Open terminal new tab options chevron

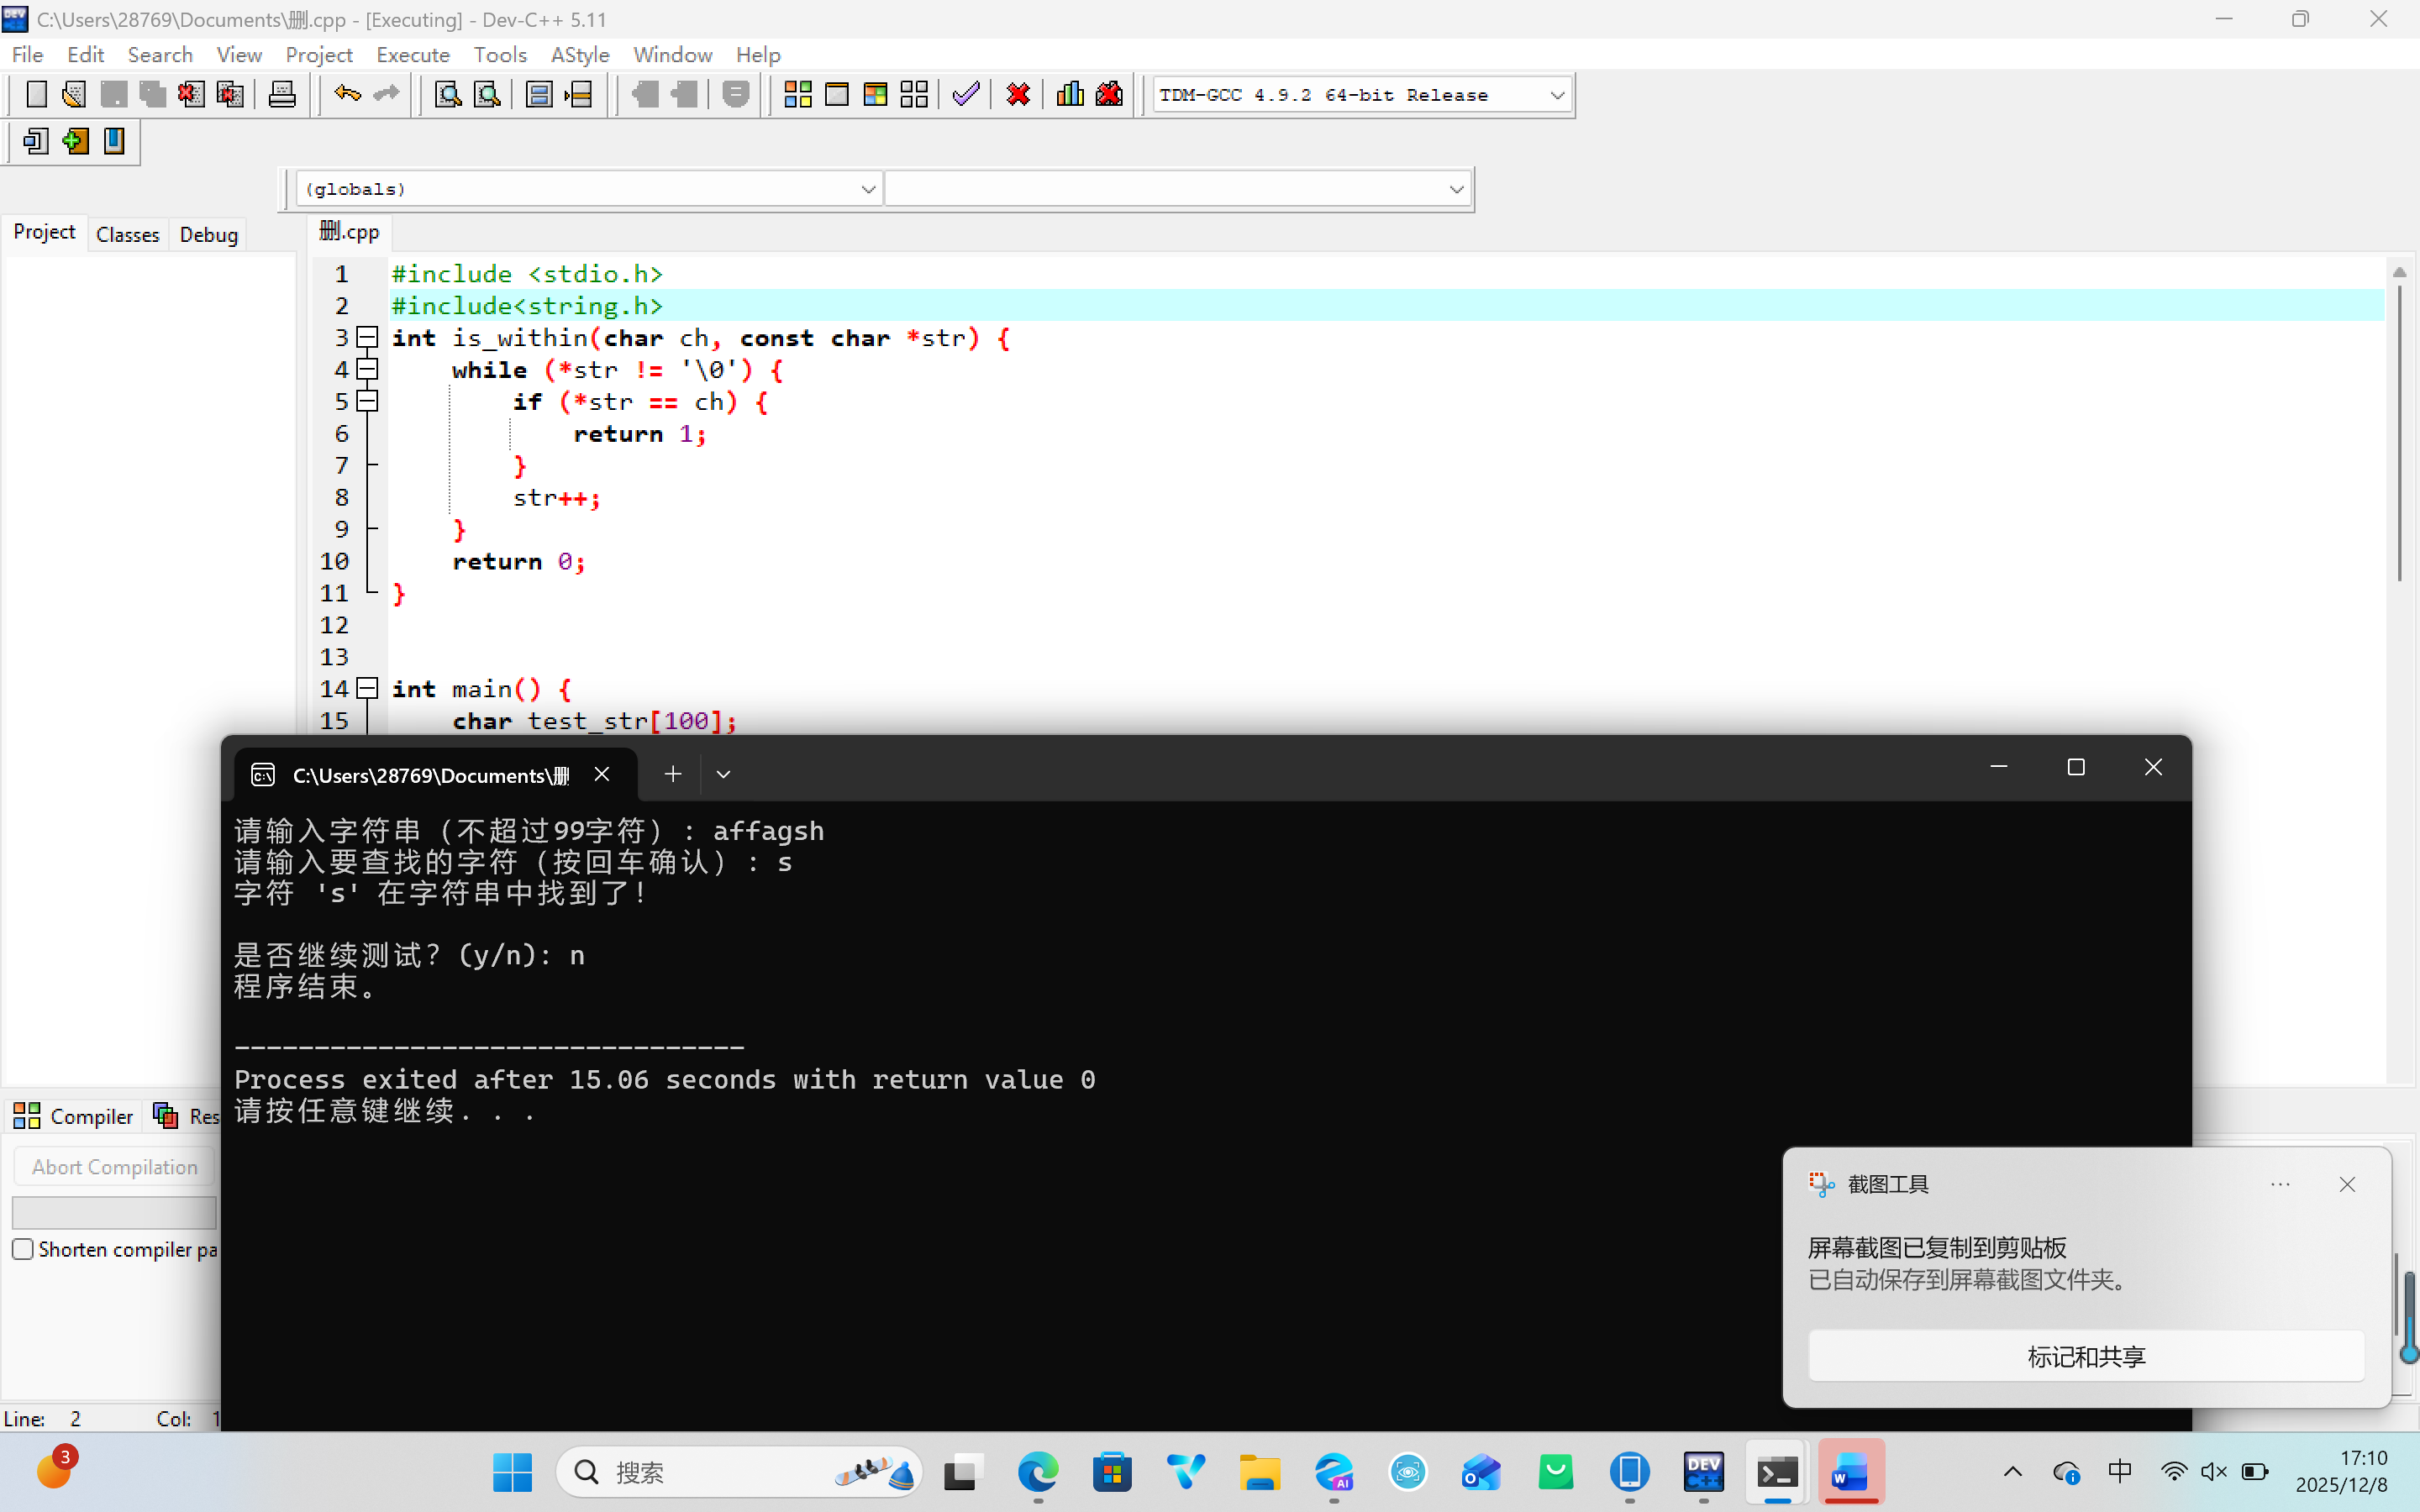[x=723, y=774]
